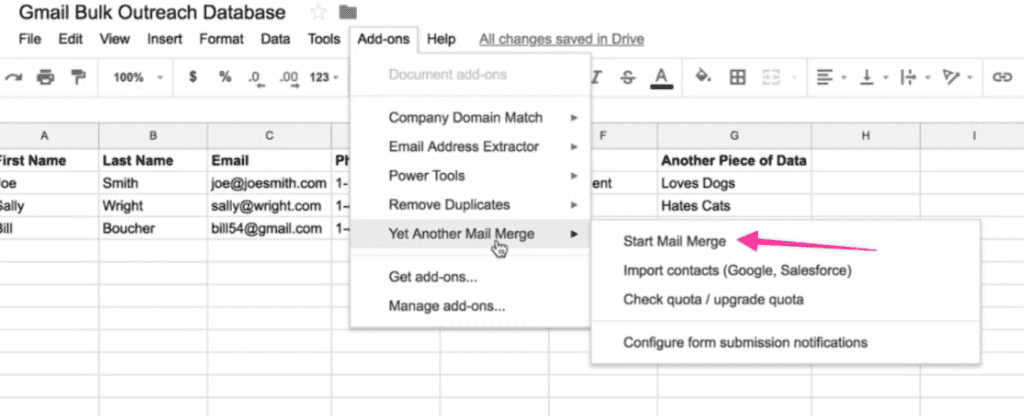
Task: Open horizontal align options
Action: [831, 77]
